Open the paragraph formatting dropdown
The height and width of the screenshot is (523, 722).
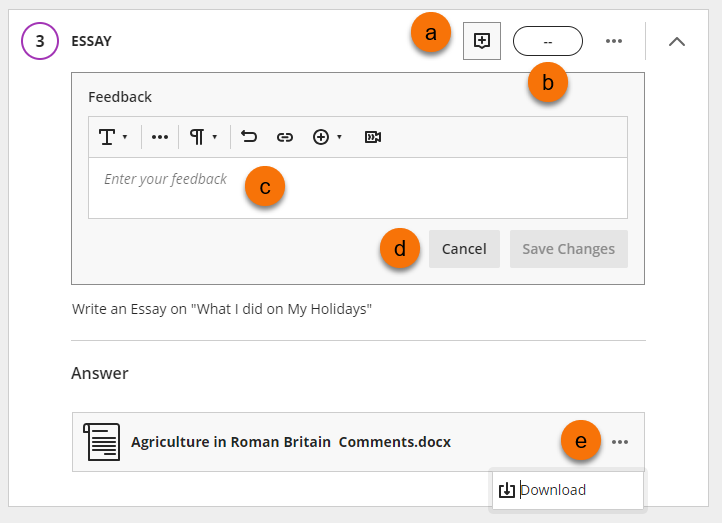point(204,137)
